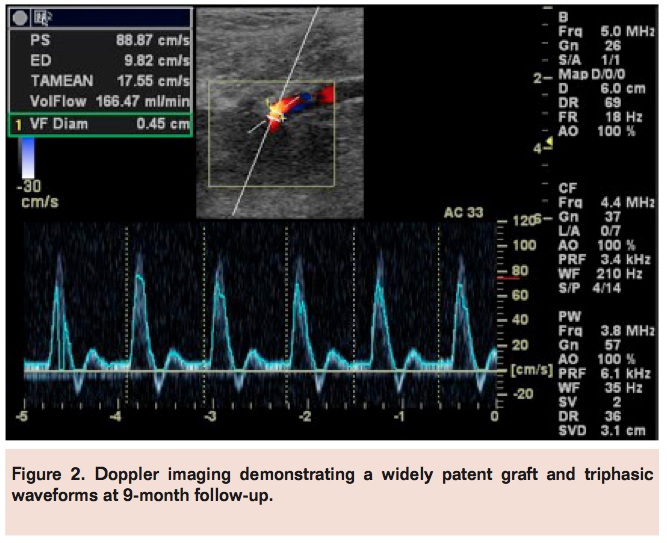
Task: Click the PS 88.87 cm/s measurement
Action: click(x=100, y=40)
